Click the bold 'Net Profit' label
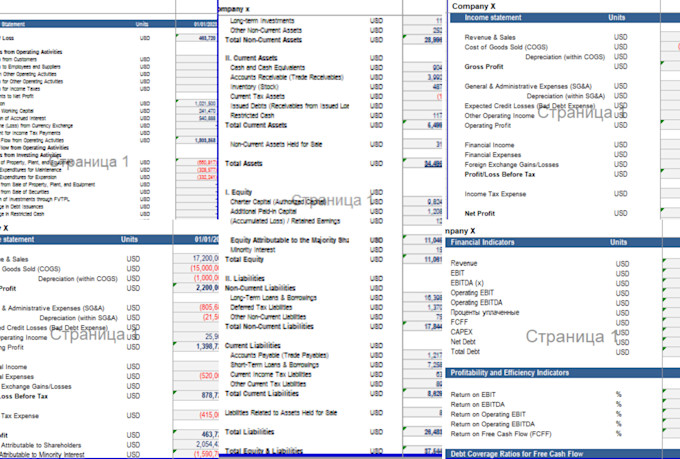This screenshot has height=459, width=680. click(480, 213)
